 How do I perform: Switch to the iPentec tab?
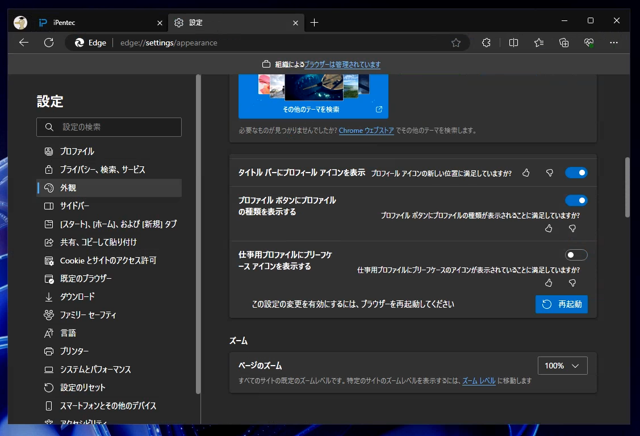(100, 23)
